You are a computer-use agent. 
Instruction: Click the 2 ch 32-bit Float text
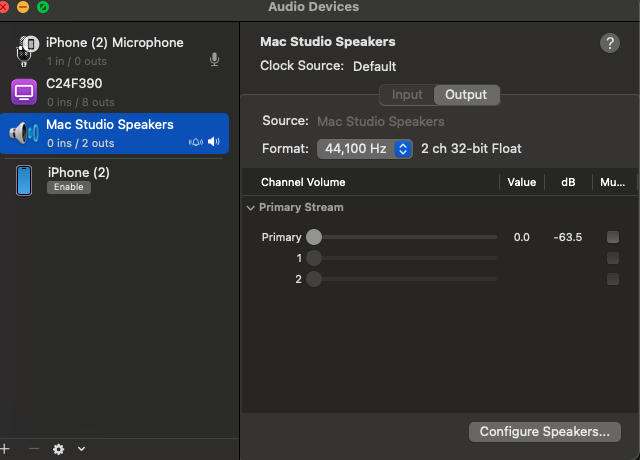coord(471,149)
